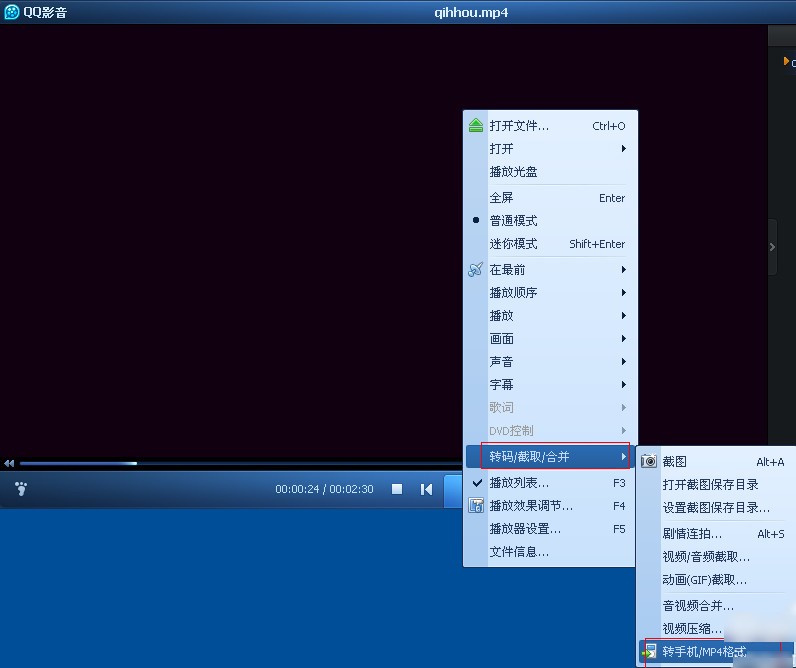The height and width of the screenshot is (668, 796).
Task: Select 文件信息 in context menu
Action: click(519, 552)
